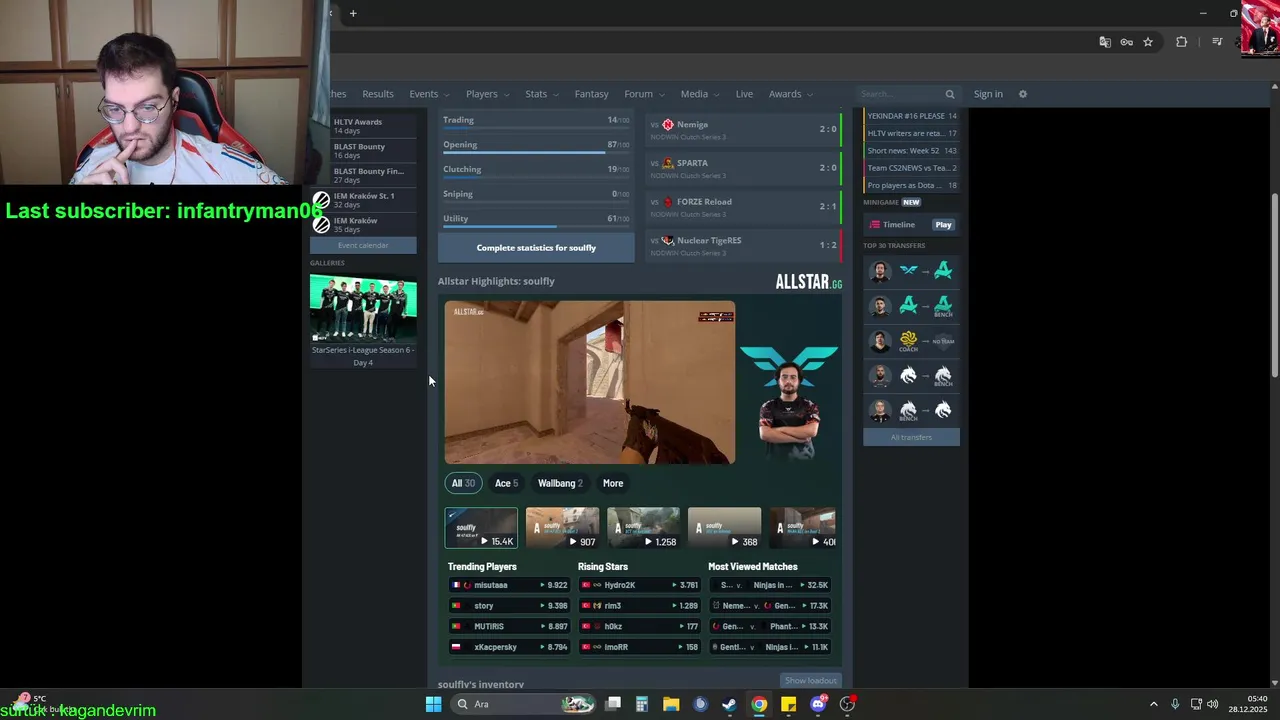Open Calculator from the taskbar

point(641,704)
